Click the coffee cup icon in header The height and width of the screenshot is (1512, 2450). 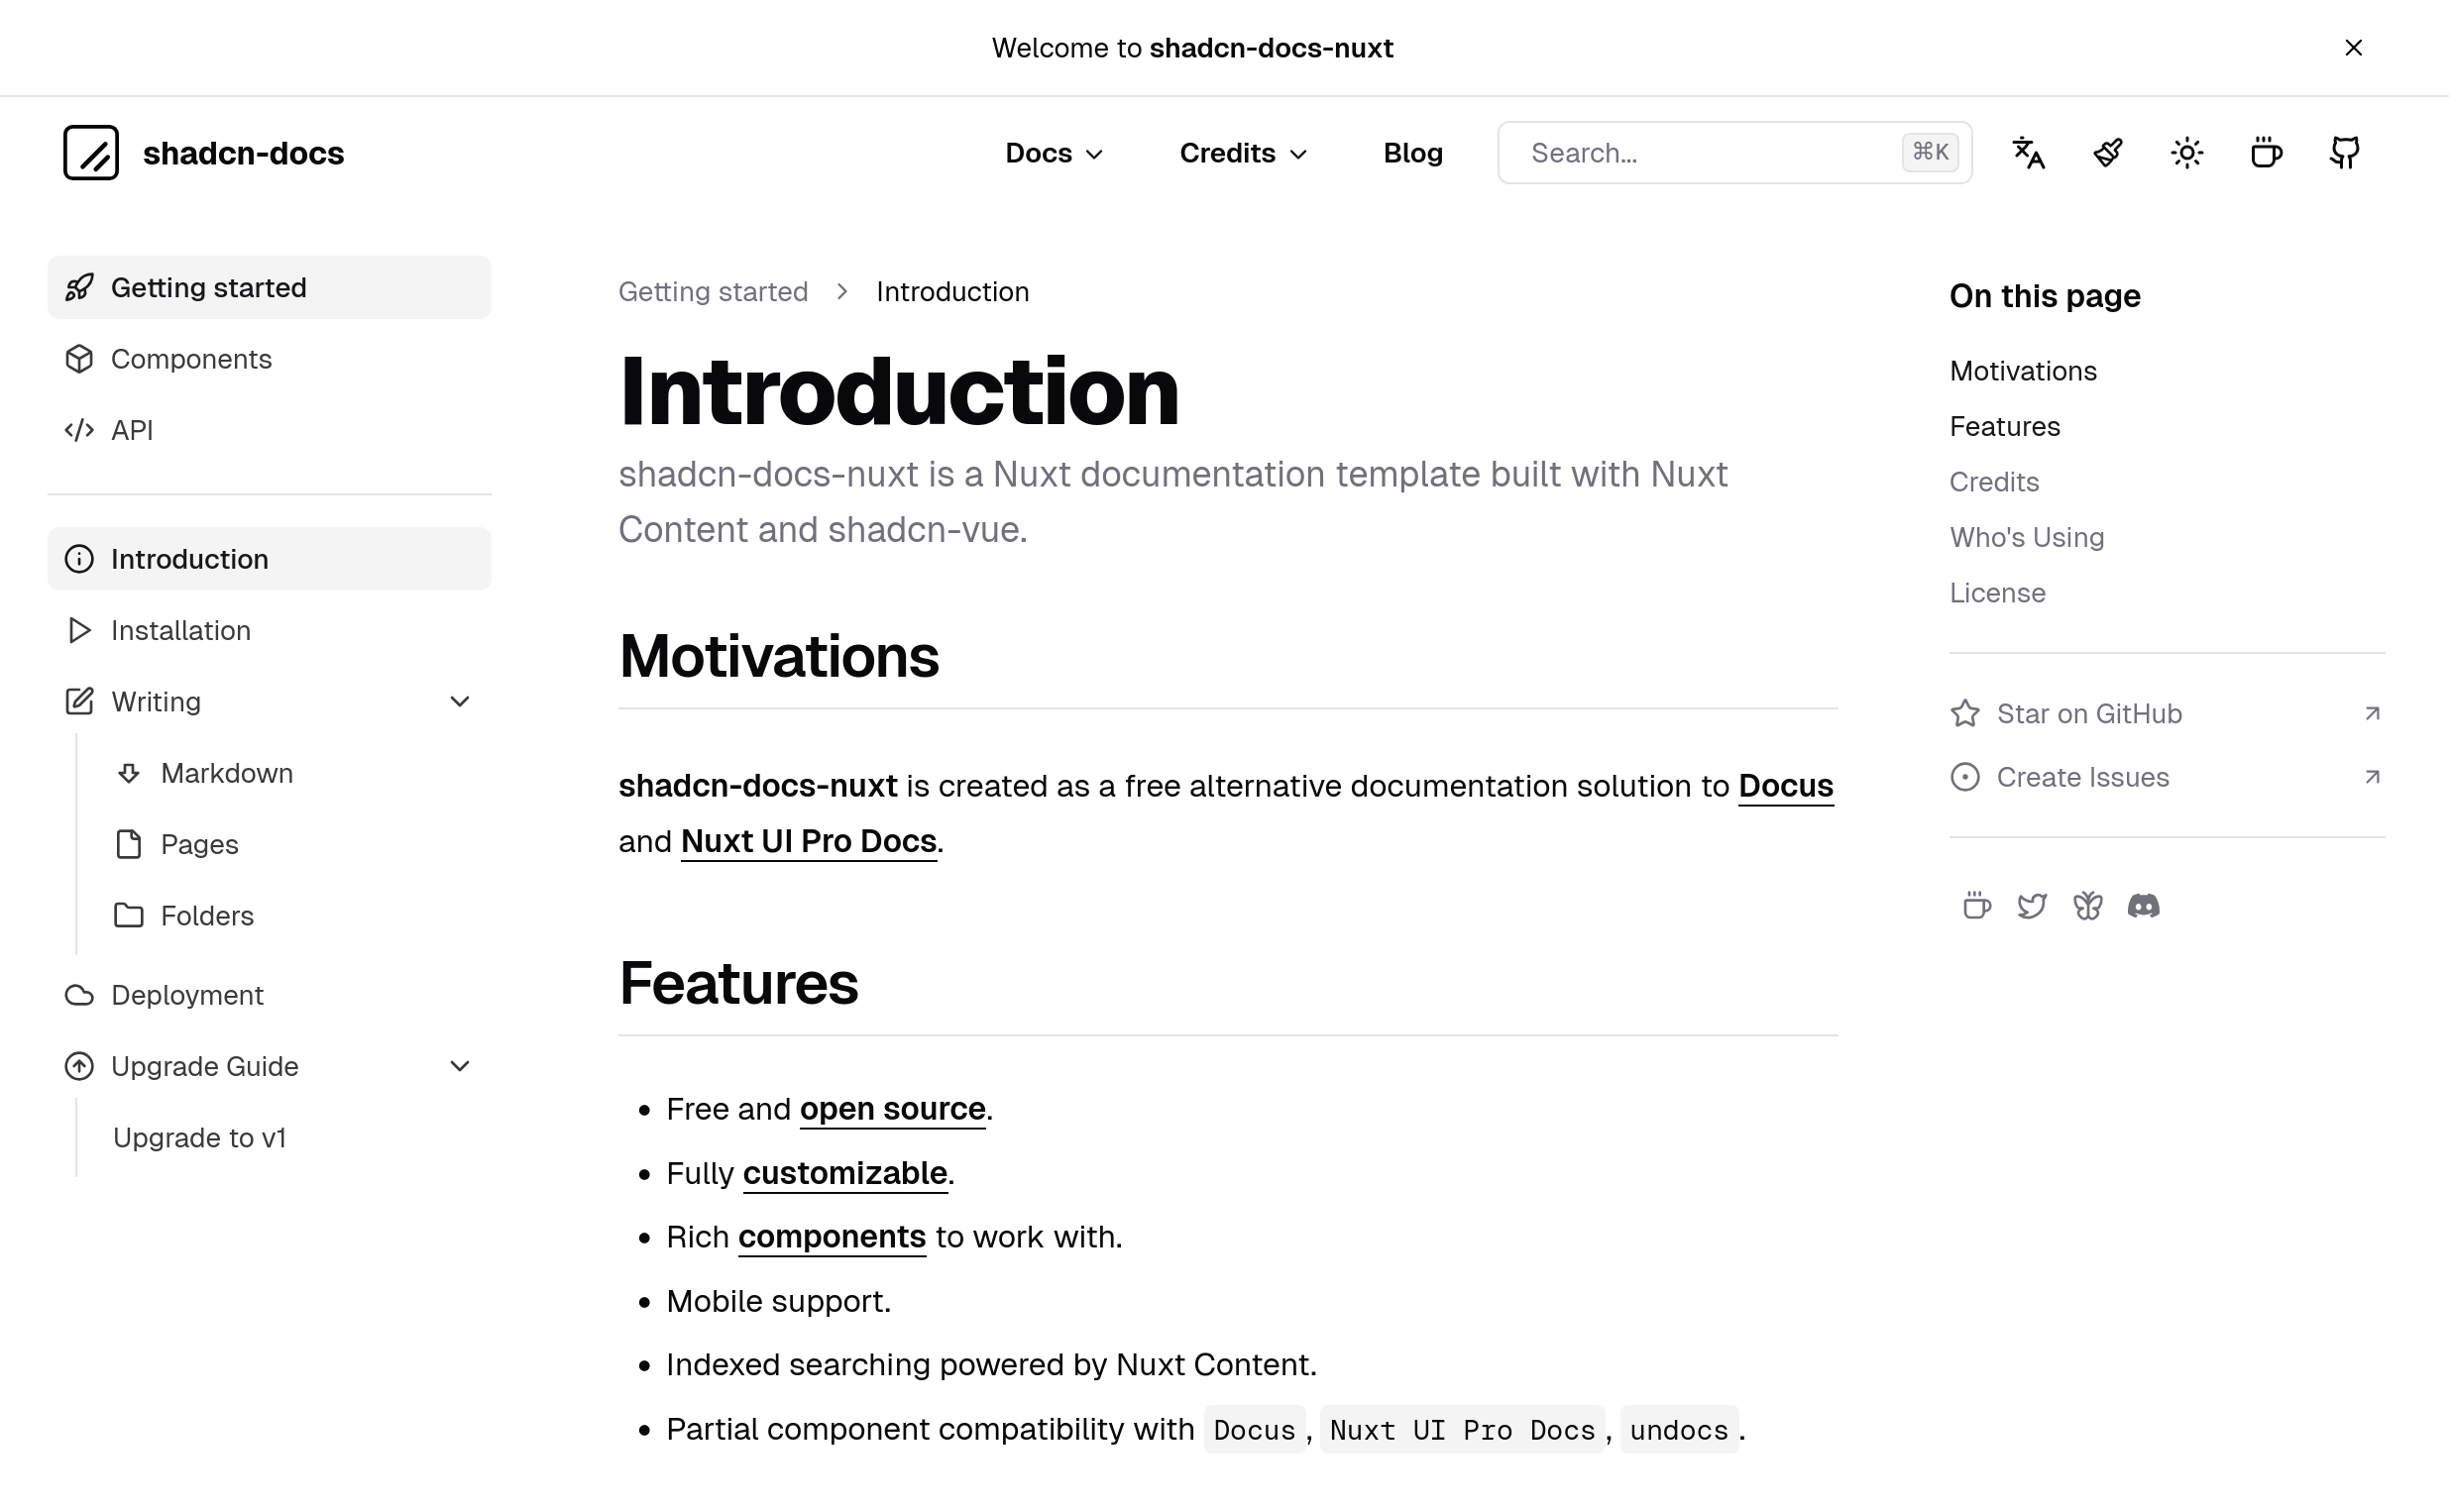2265,153
